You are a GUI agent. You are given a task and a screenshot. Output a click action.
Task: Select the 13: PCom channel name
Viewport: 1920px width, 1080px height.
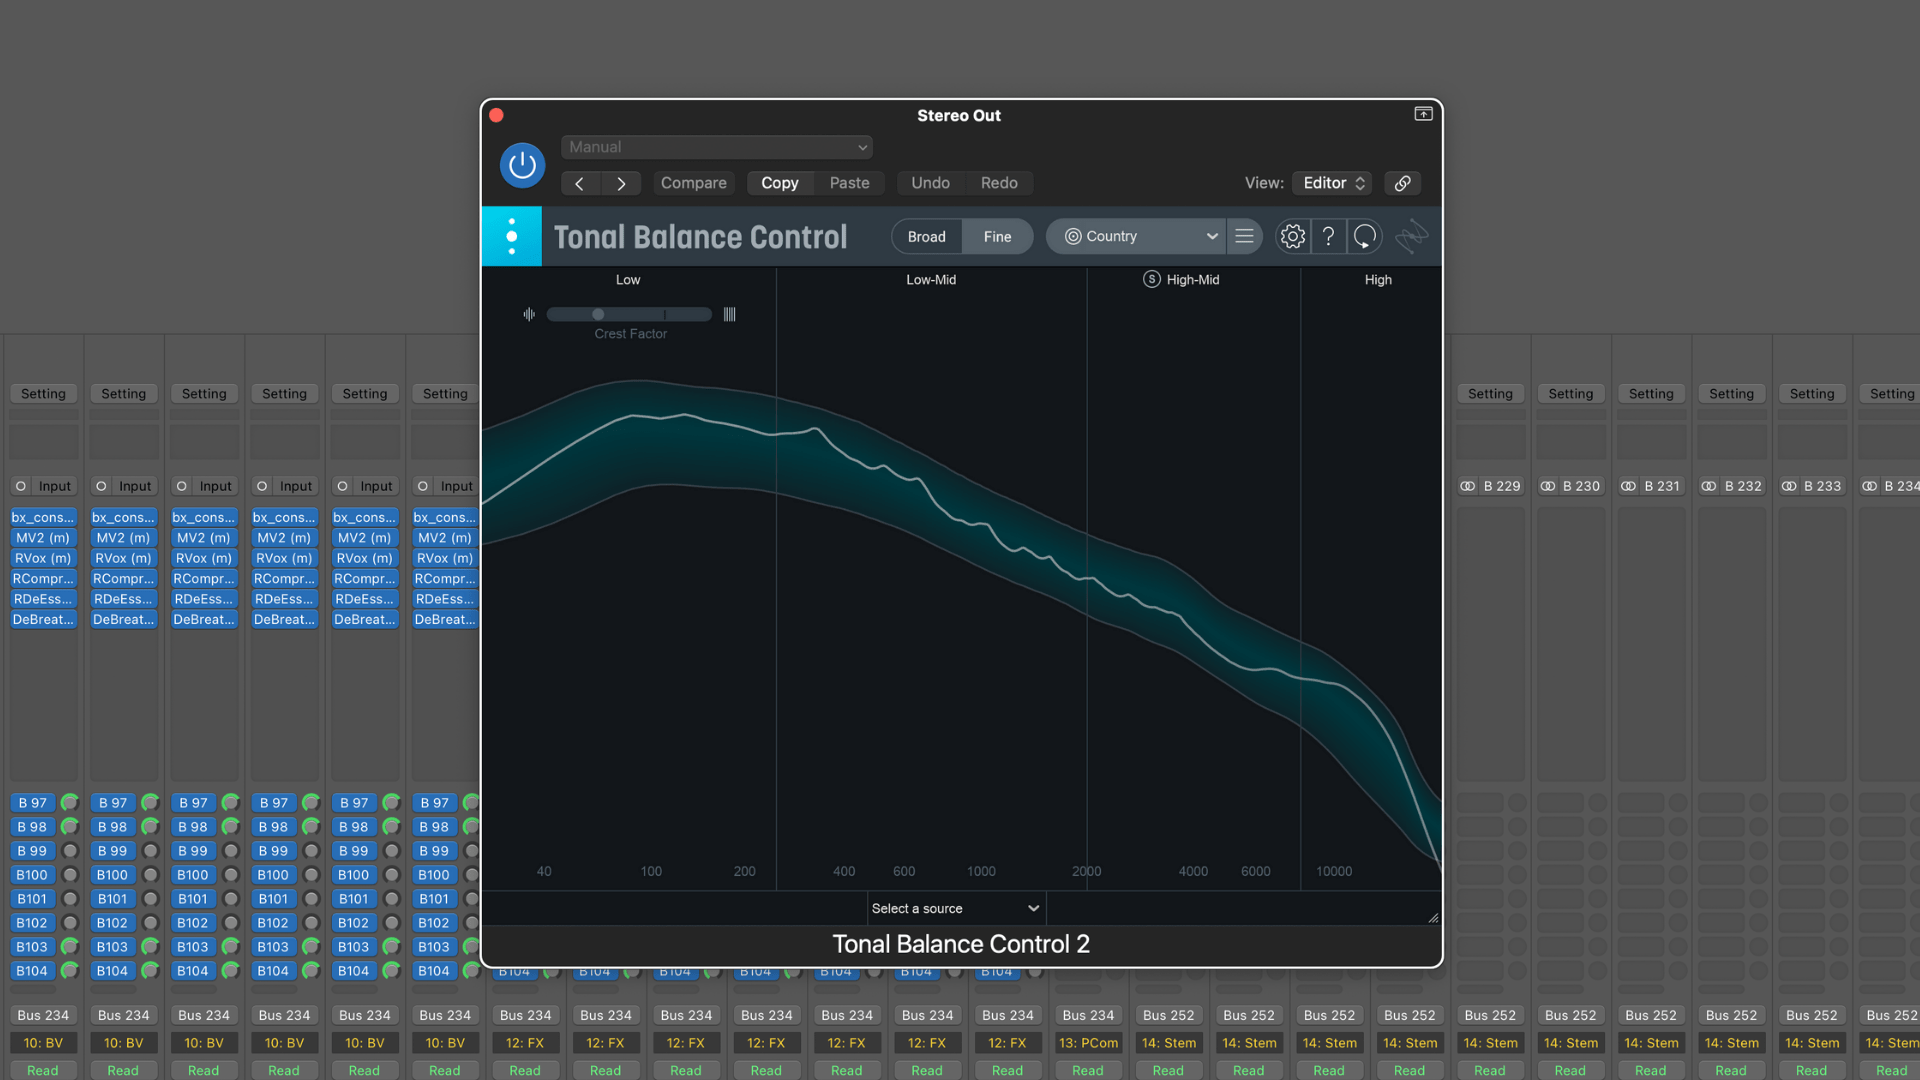[x=1088, y=1043]
